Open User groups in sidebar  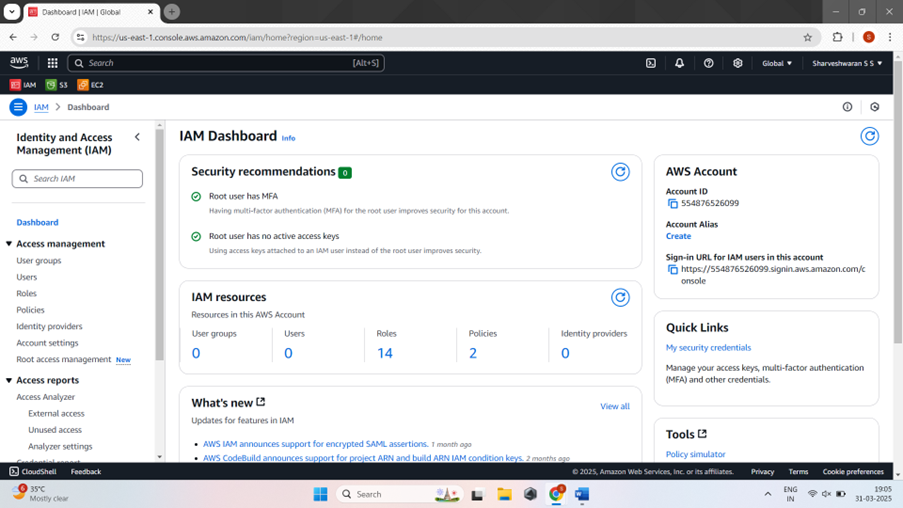(39, 260)
